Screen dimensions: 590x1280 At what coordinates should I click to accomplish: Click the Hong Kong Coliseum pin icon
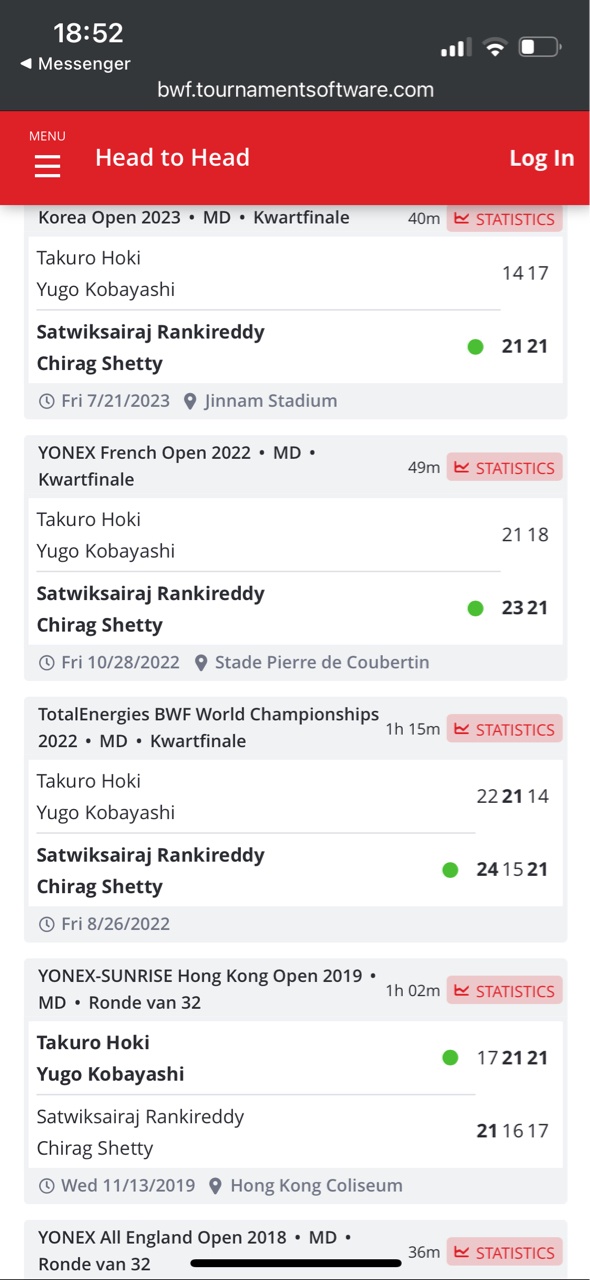coord(216,1186)
